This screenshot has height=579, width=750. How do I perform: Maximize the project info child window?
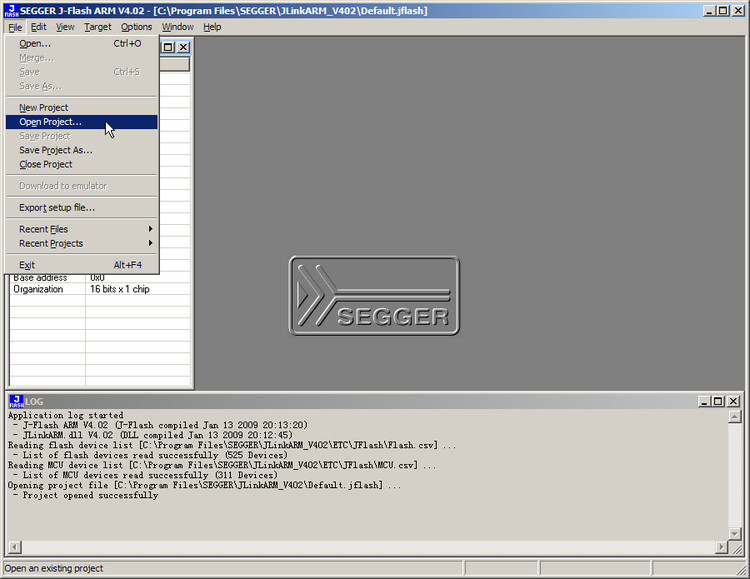(x=168, y=47)
